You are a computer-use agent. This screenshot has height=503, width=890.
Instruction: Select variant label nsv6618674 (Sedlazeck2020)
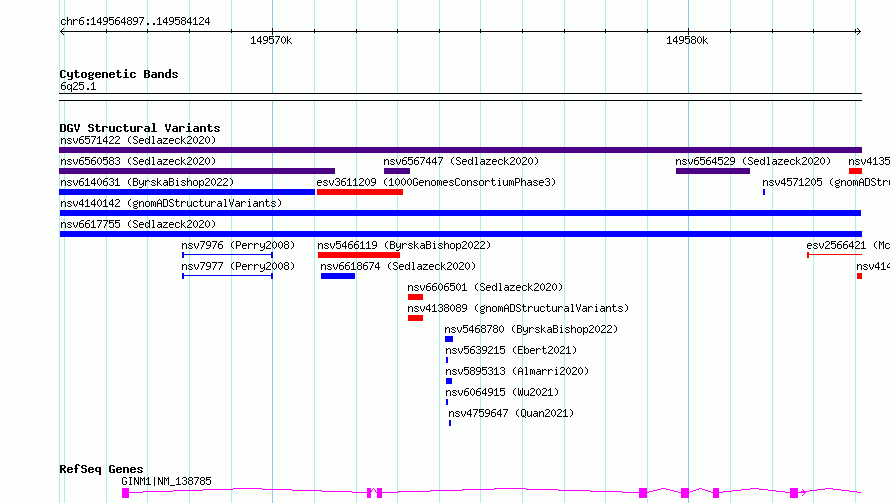pos(398,266)
